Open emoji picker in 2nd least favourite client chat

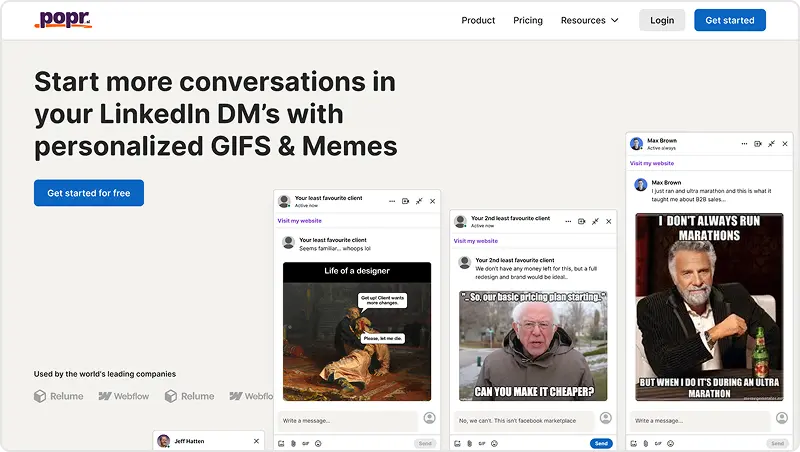click(x=494, y=443)
